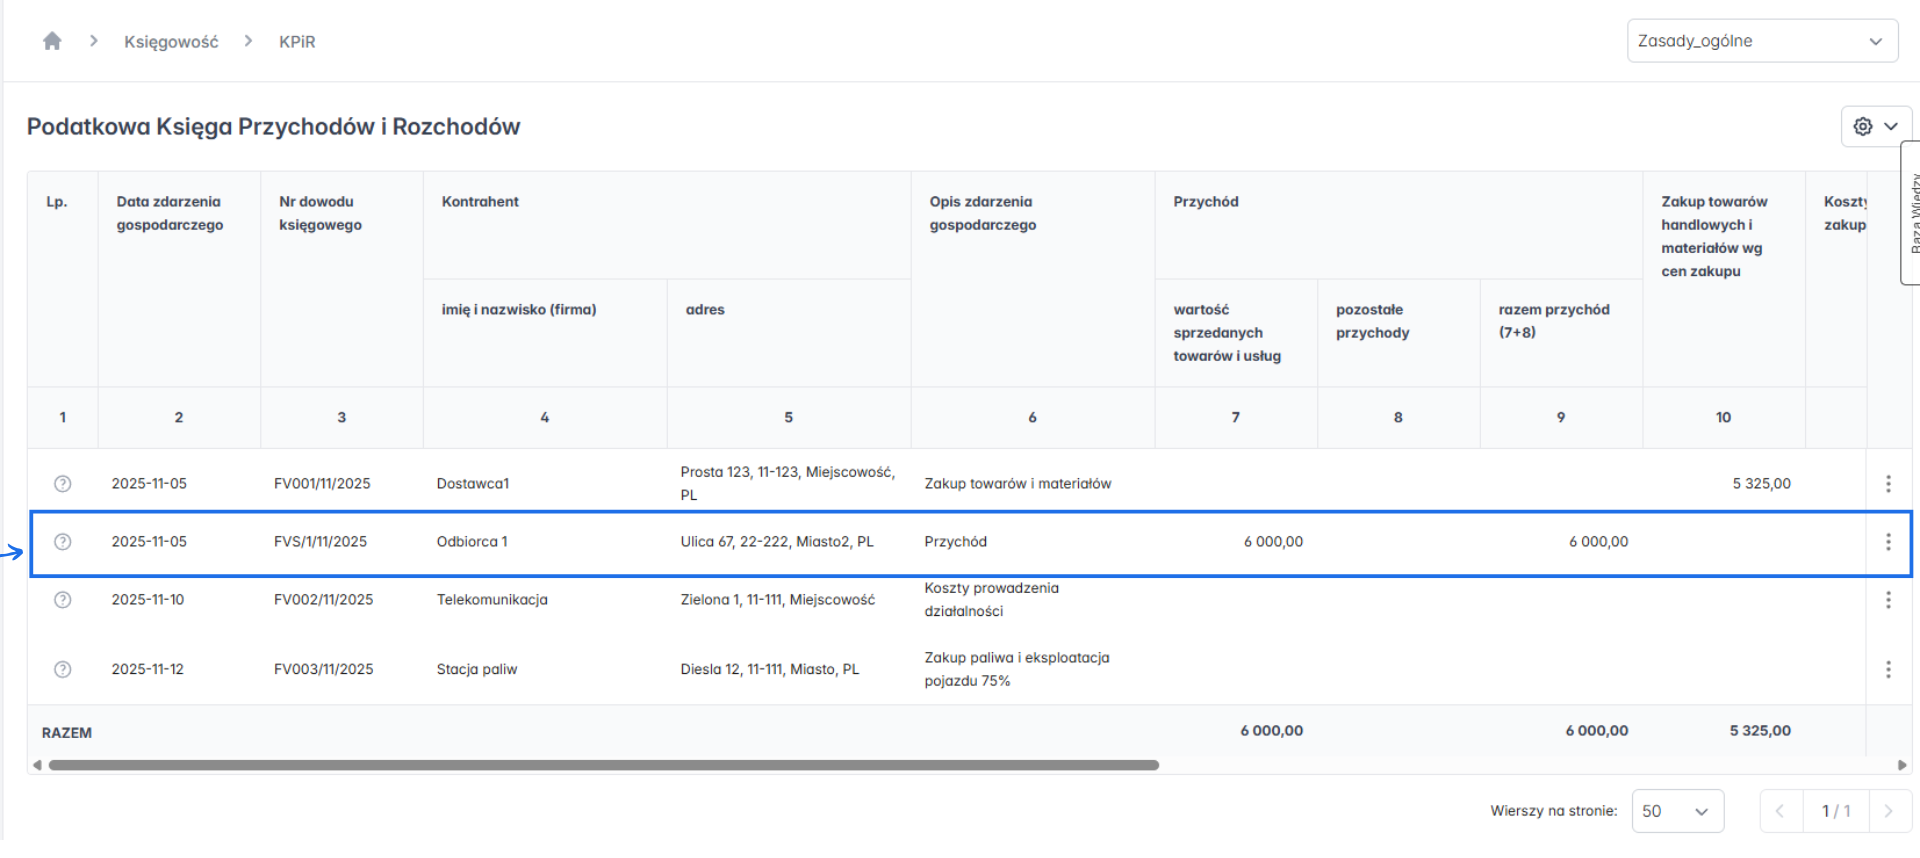
Task: Click help icon for FV001/11/2025 row
Action: 62,484
